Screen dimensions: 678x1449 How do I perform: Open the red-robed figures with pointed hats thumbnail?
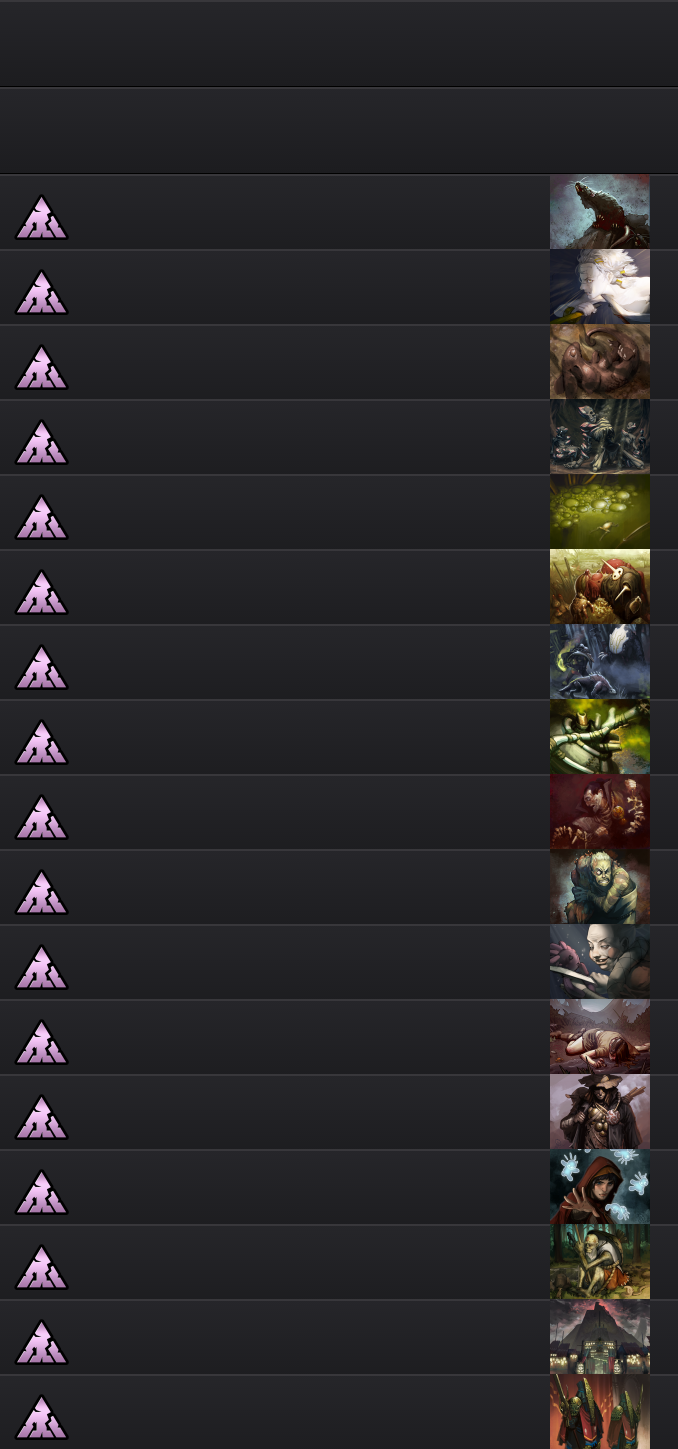coord(600,1412)
